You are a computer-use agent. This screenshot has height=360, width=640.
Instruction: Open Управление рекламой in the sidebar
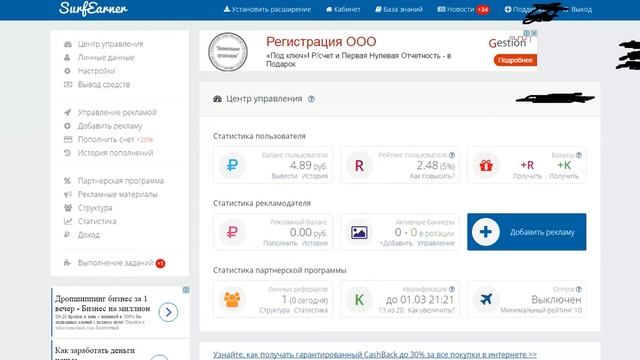click(117, 112)
